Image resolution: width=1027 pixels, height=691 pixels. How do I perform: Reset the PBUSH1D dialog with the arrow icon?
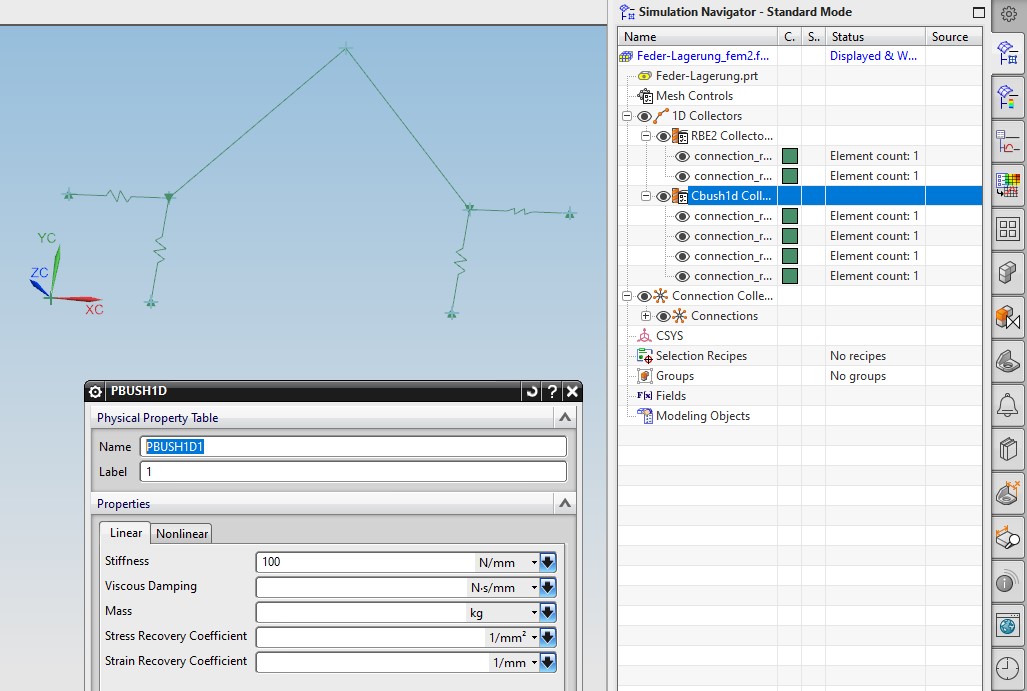[x=532, y=392]
